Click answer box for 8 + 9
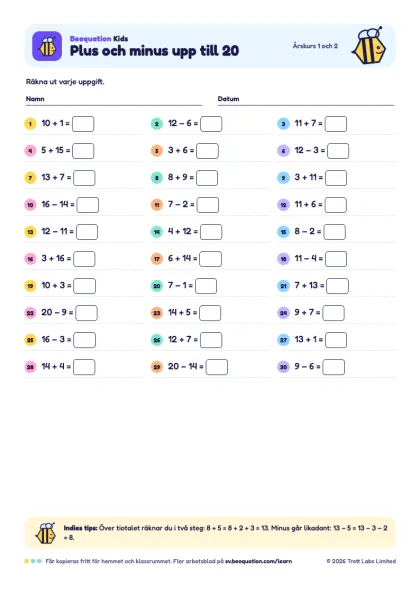This screenshot has width=420, height=595. [207, 178]
